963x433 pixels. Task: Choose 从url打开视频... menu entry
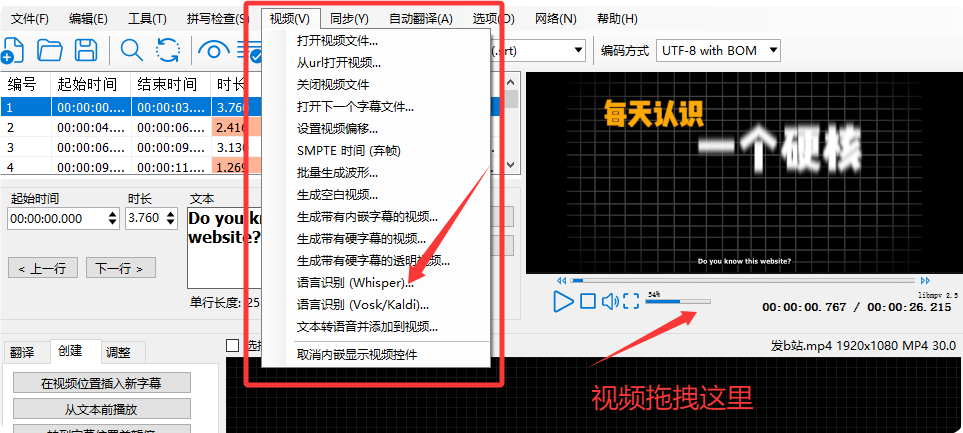338,63
